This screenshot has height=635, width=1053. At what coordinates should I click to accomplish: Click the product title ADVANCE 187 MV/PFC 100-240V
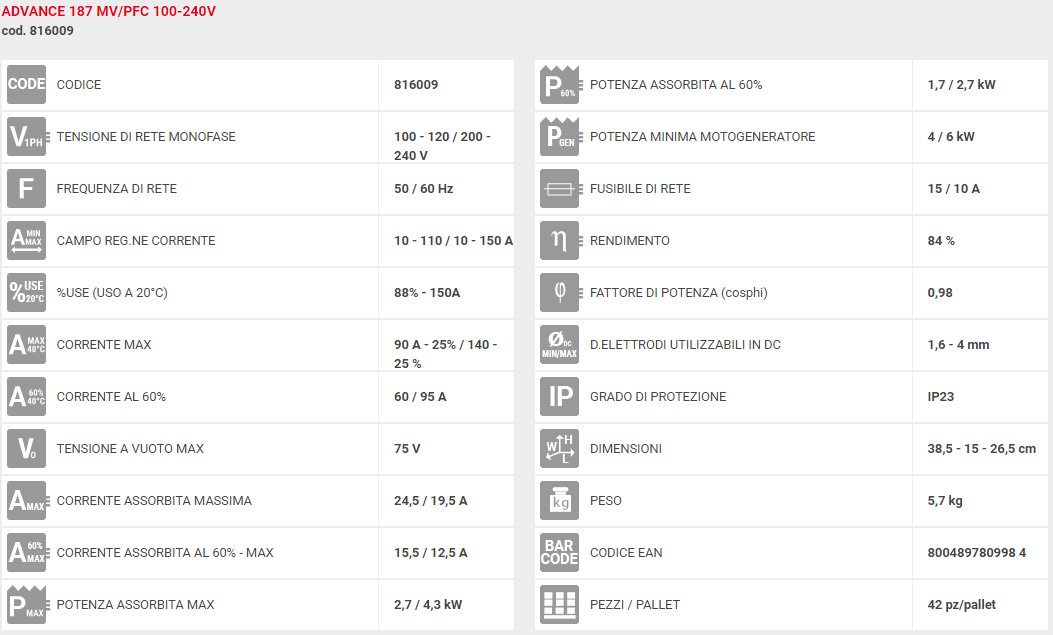pyautogui.click(x=109, y=11)
